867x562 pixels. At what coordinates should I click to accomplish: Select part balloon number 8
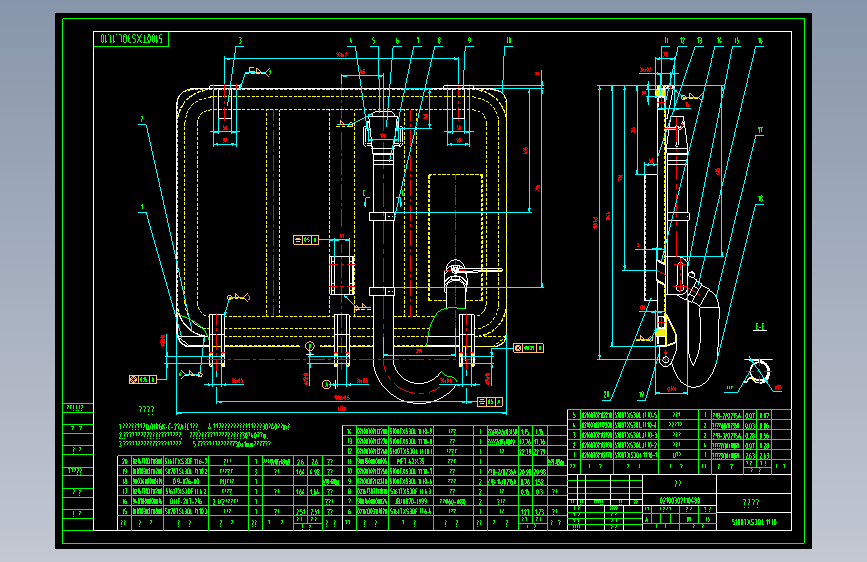coord(439,40)
